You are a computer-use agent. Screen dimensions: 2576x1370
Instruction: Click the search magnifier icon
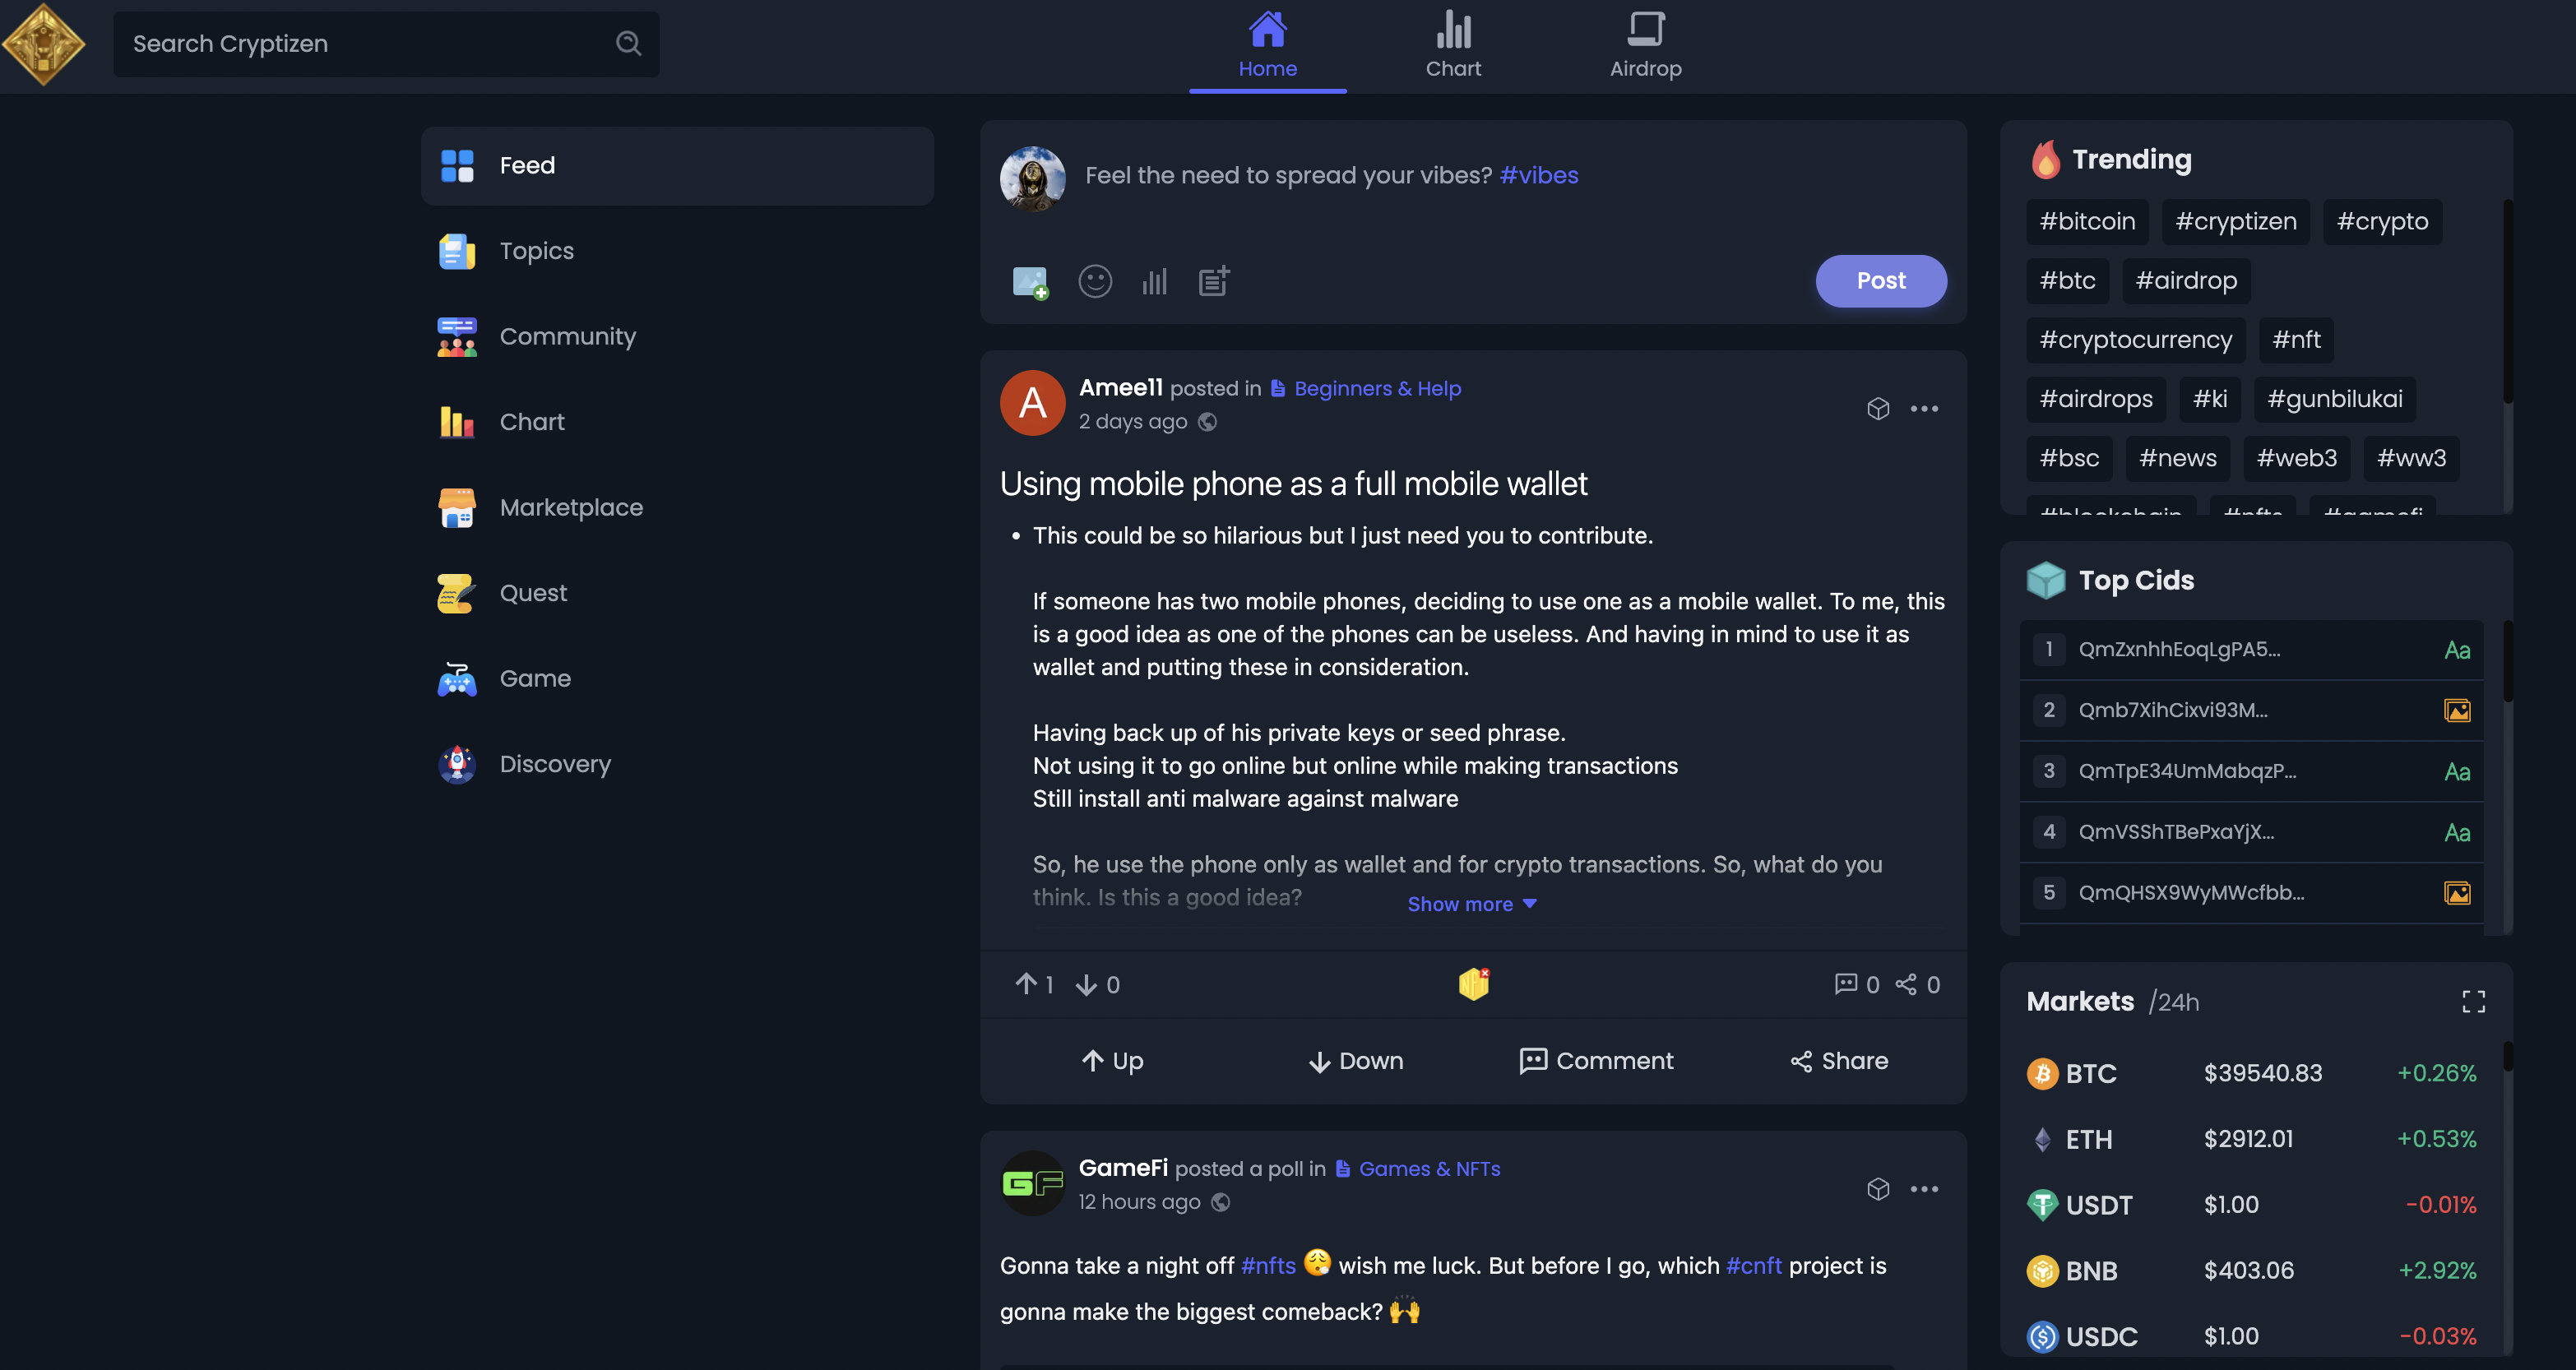click(628, 43)
